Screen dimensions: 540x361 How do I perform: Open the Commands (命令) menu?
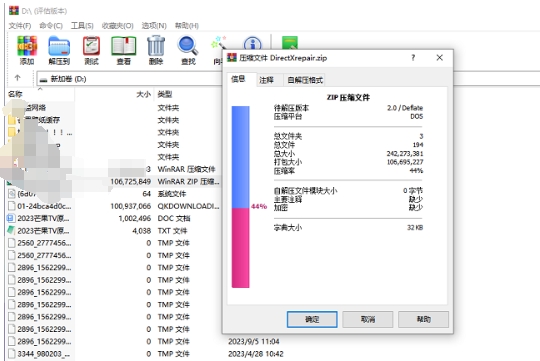[x=51, y=25]
